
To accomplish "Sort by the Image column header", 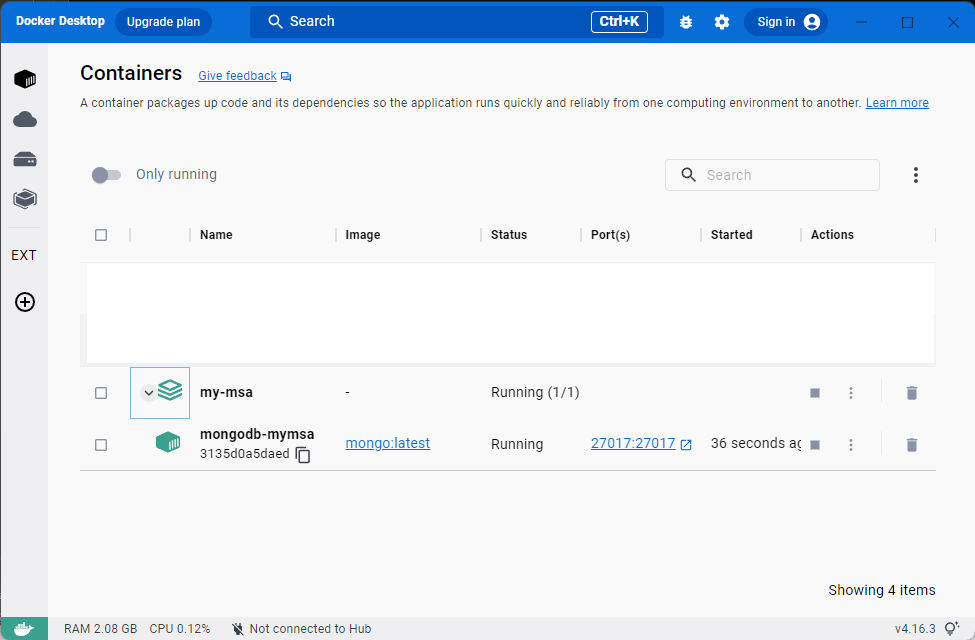I will click(x=363, y=235).
